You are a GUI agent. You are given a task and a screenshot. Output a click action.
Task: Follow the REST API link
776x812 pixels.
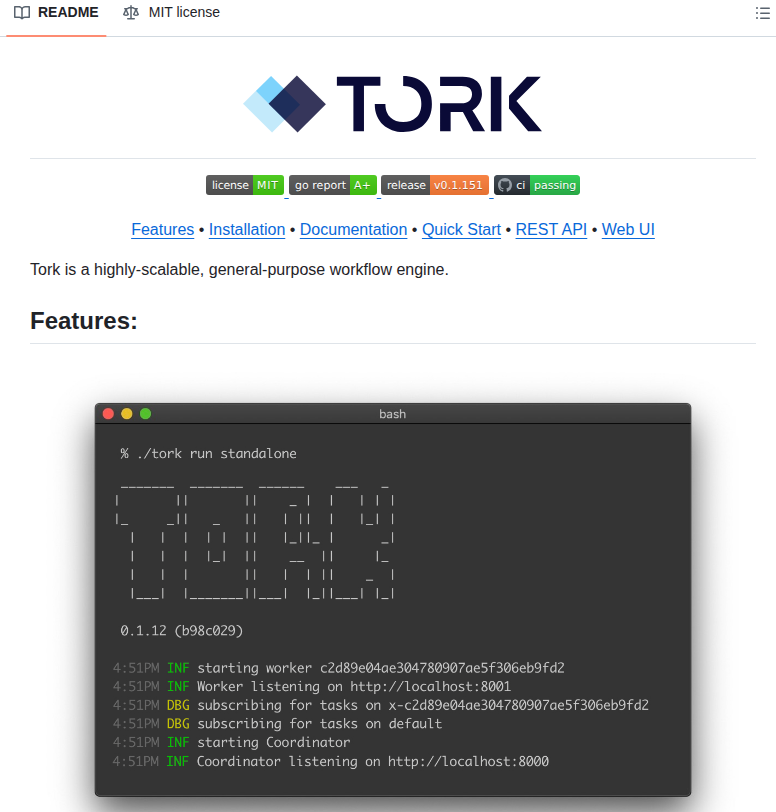coord(551,229)
